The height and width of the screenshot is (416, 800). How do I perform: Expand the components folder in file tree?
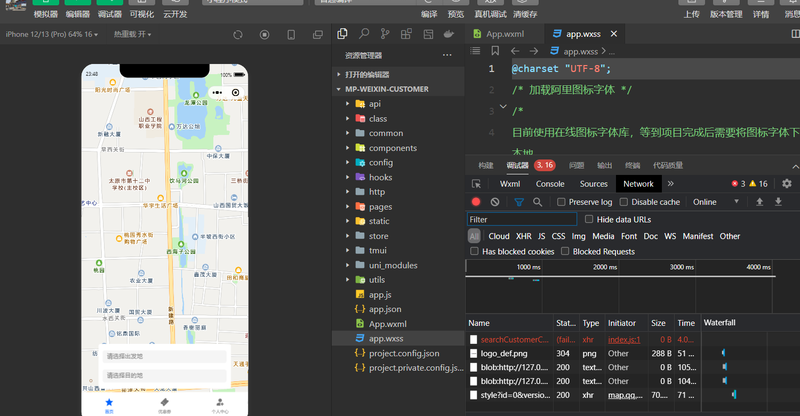[392, 148]
